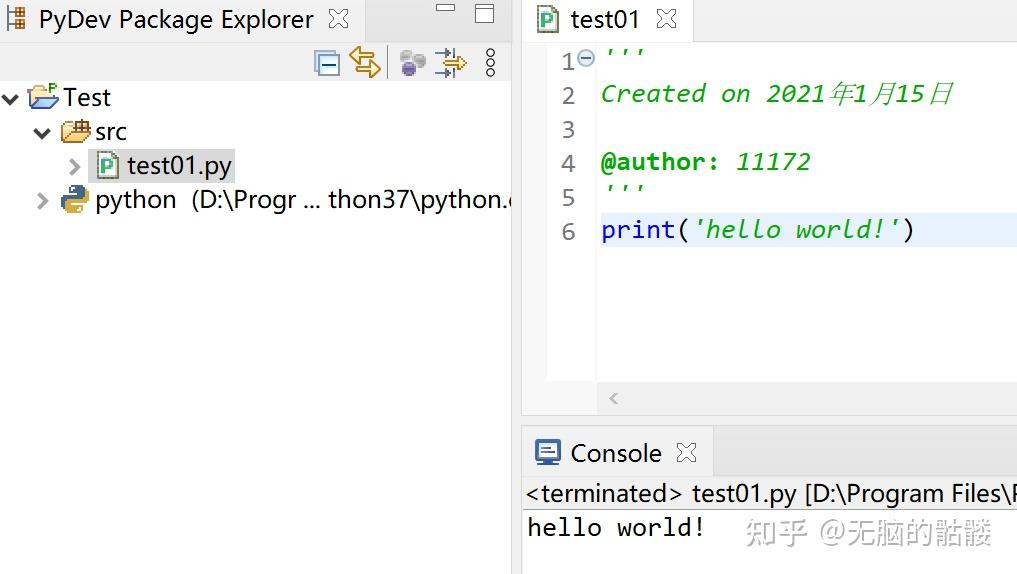The image size is (1017, 574).
Task: Expand the python interpreter node
Action: [x=43, y=201]
